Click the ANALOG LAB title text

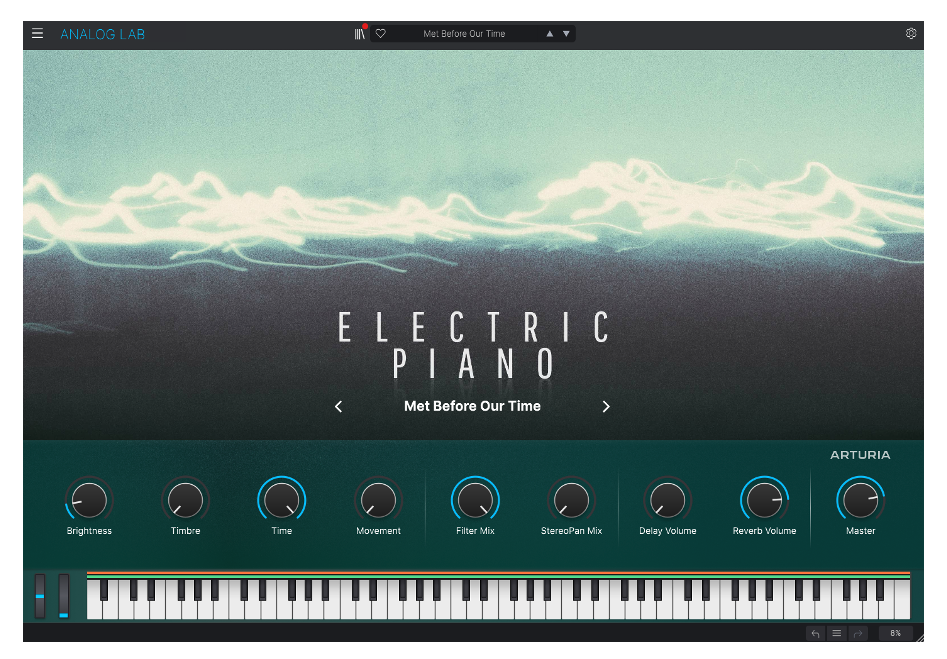tap(102, 34)
